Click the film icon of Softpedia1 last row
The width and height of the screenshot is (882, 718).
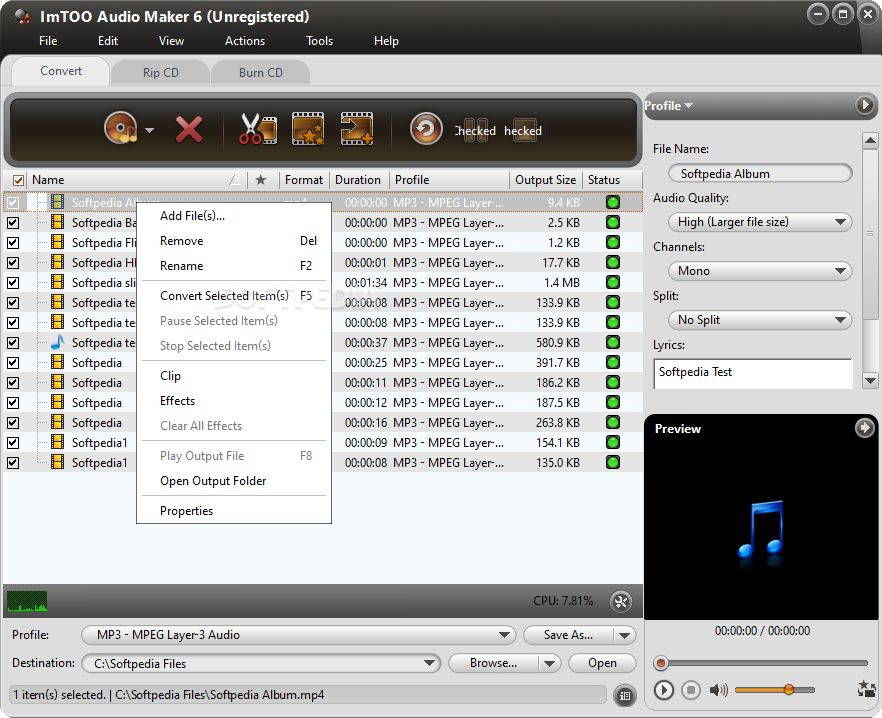click(57, 463)
